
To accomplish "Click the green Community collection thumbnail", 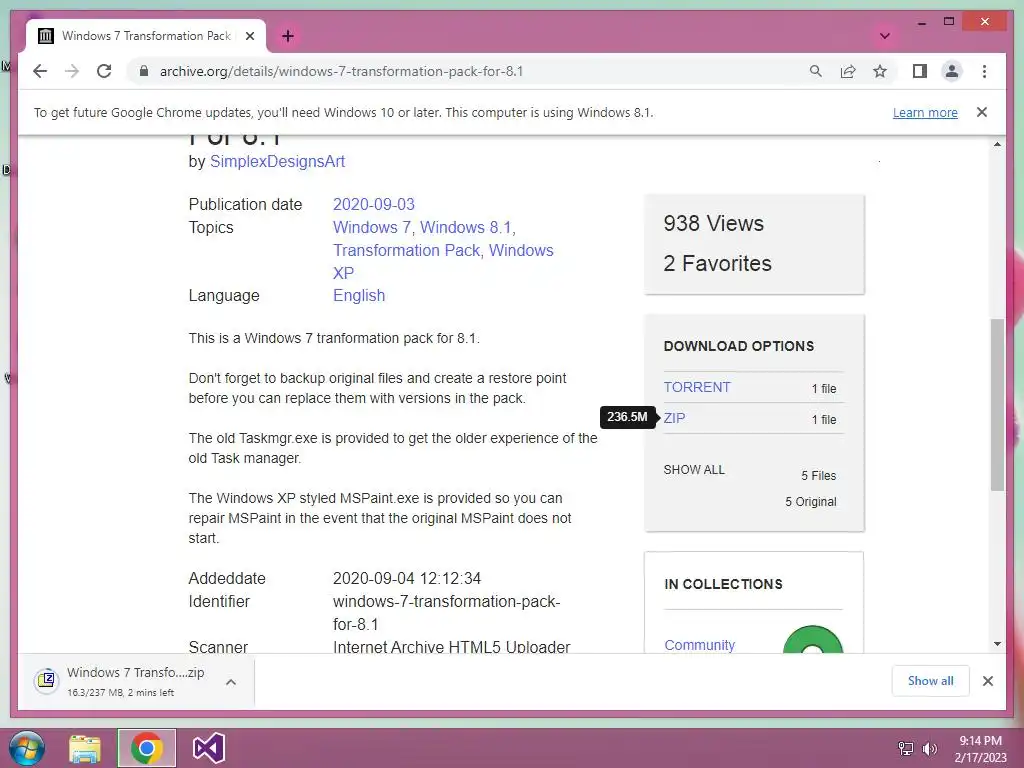I will coord(812,640).
